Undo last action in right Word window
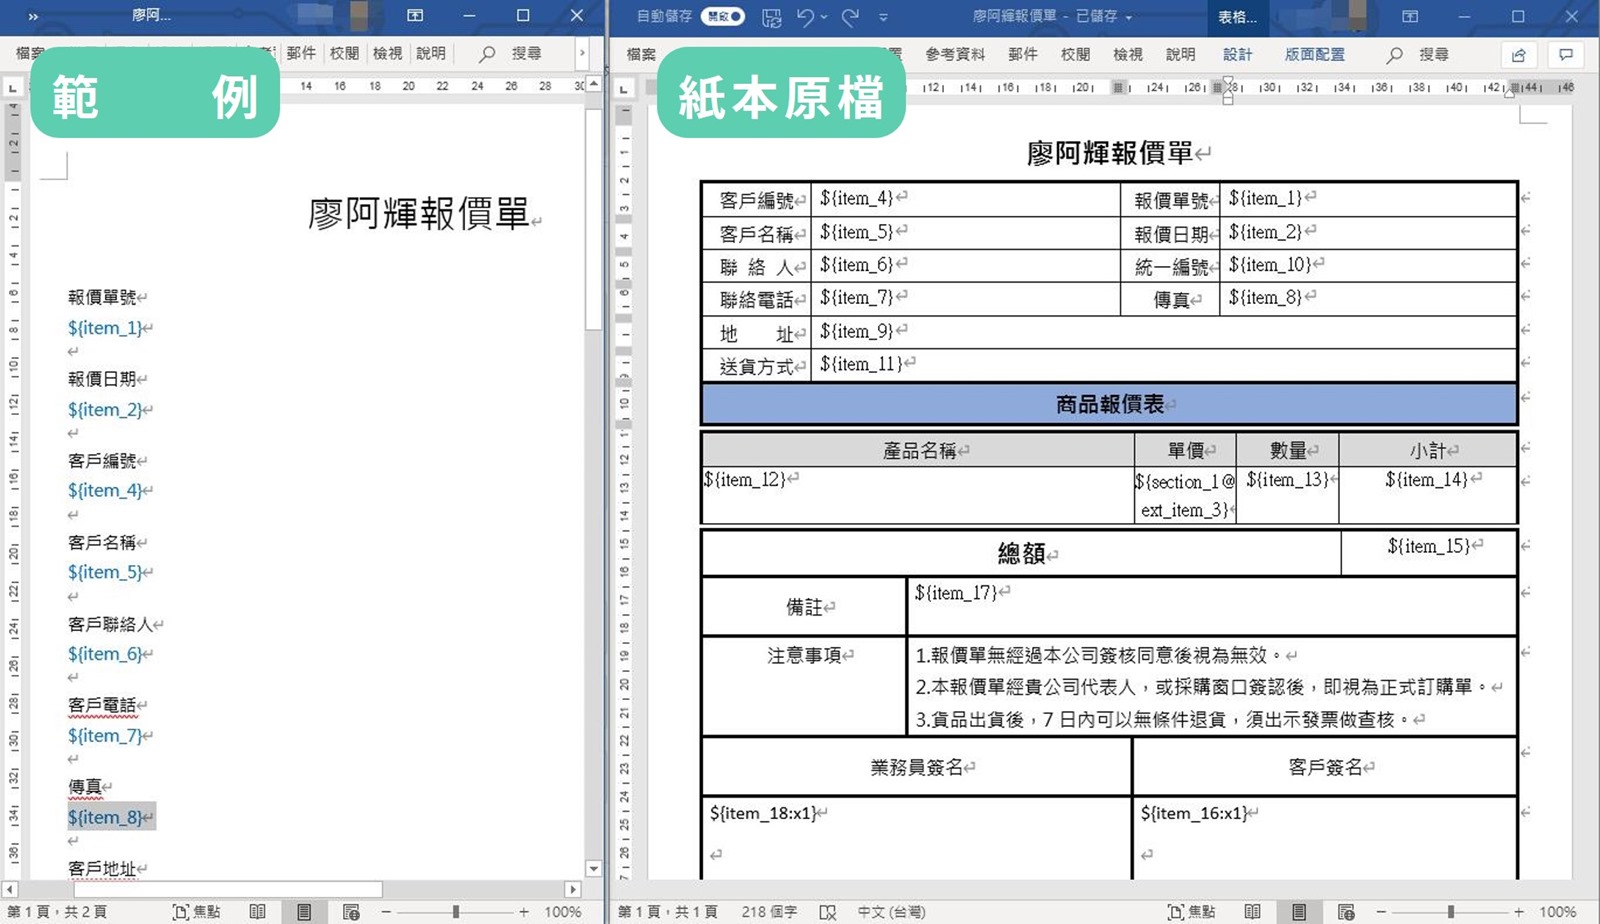Viewport: 1600px width, 924px height. (x=805, y=17)
